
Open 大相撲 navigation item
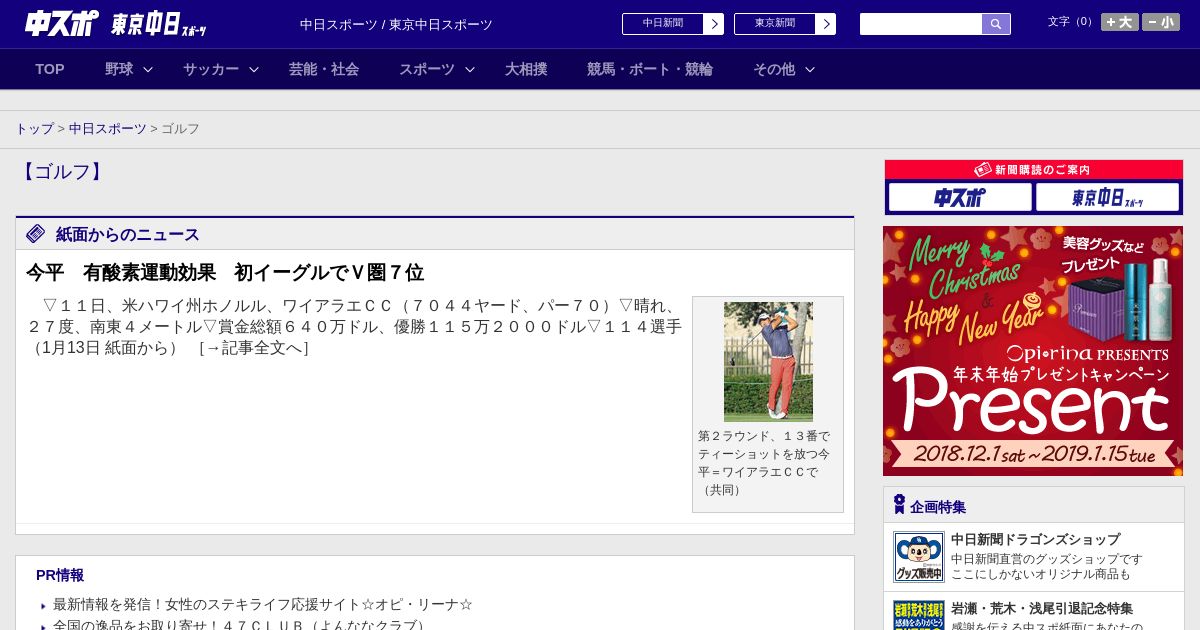[526, 69]
